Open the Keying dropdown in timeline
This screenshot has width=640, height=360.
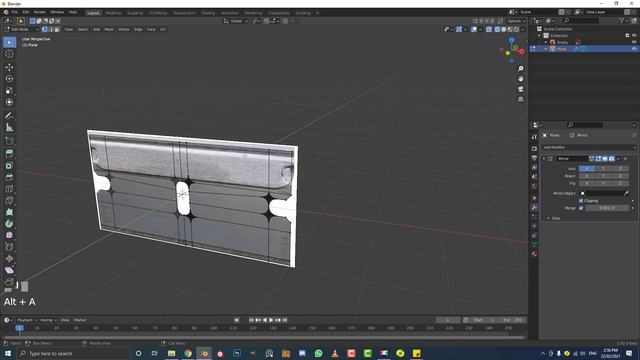coord(48,320)
